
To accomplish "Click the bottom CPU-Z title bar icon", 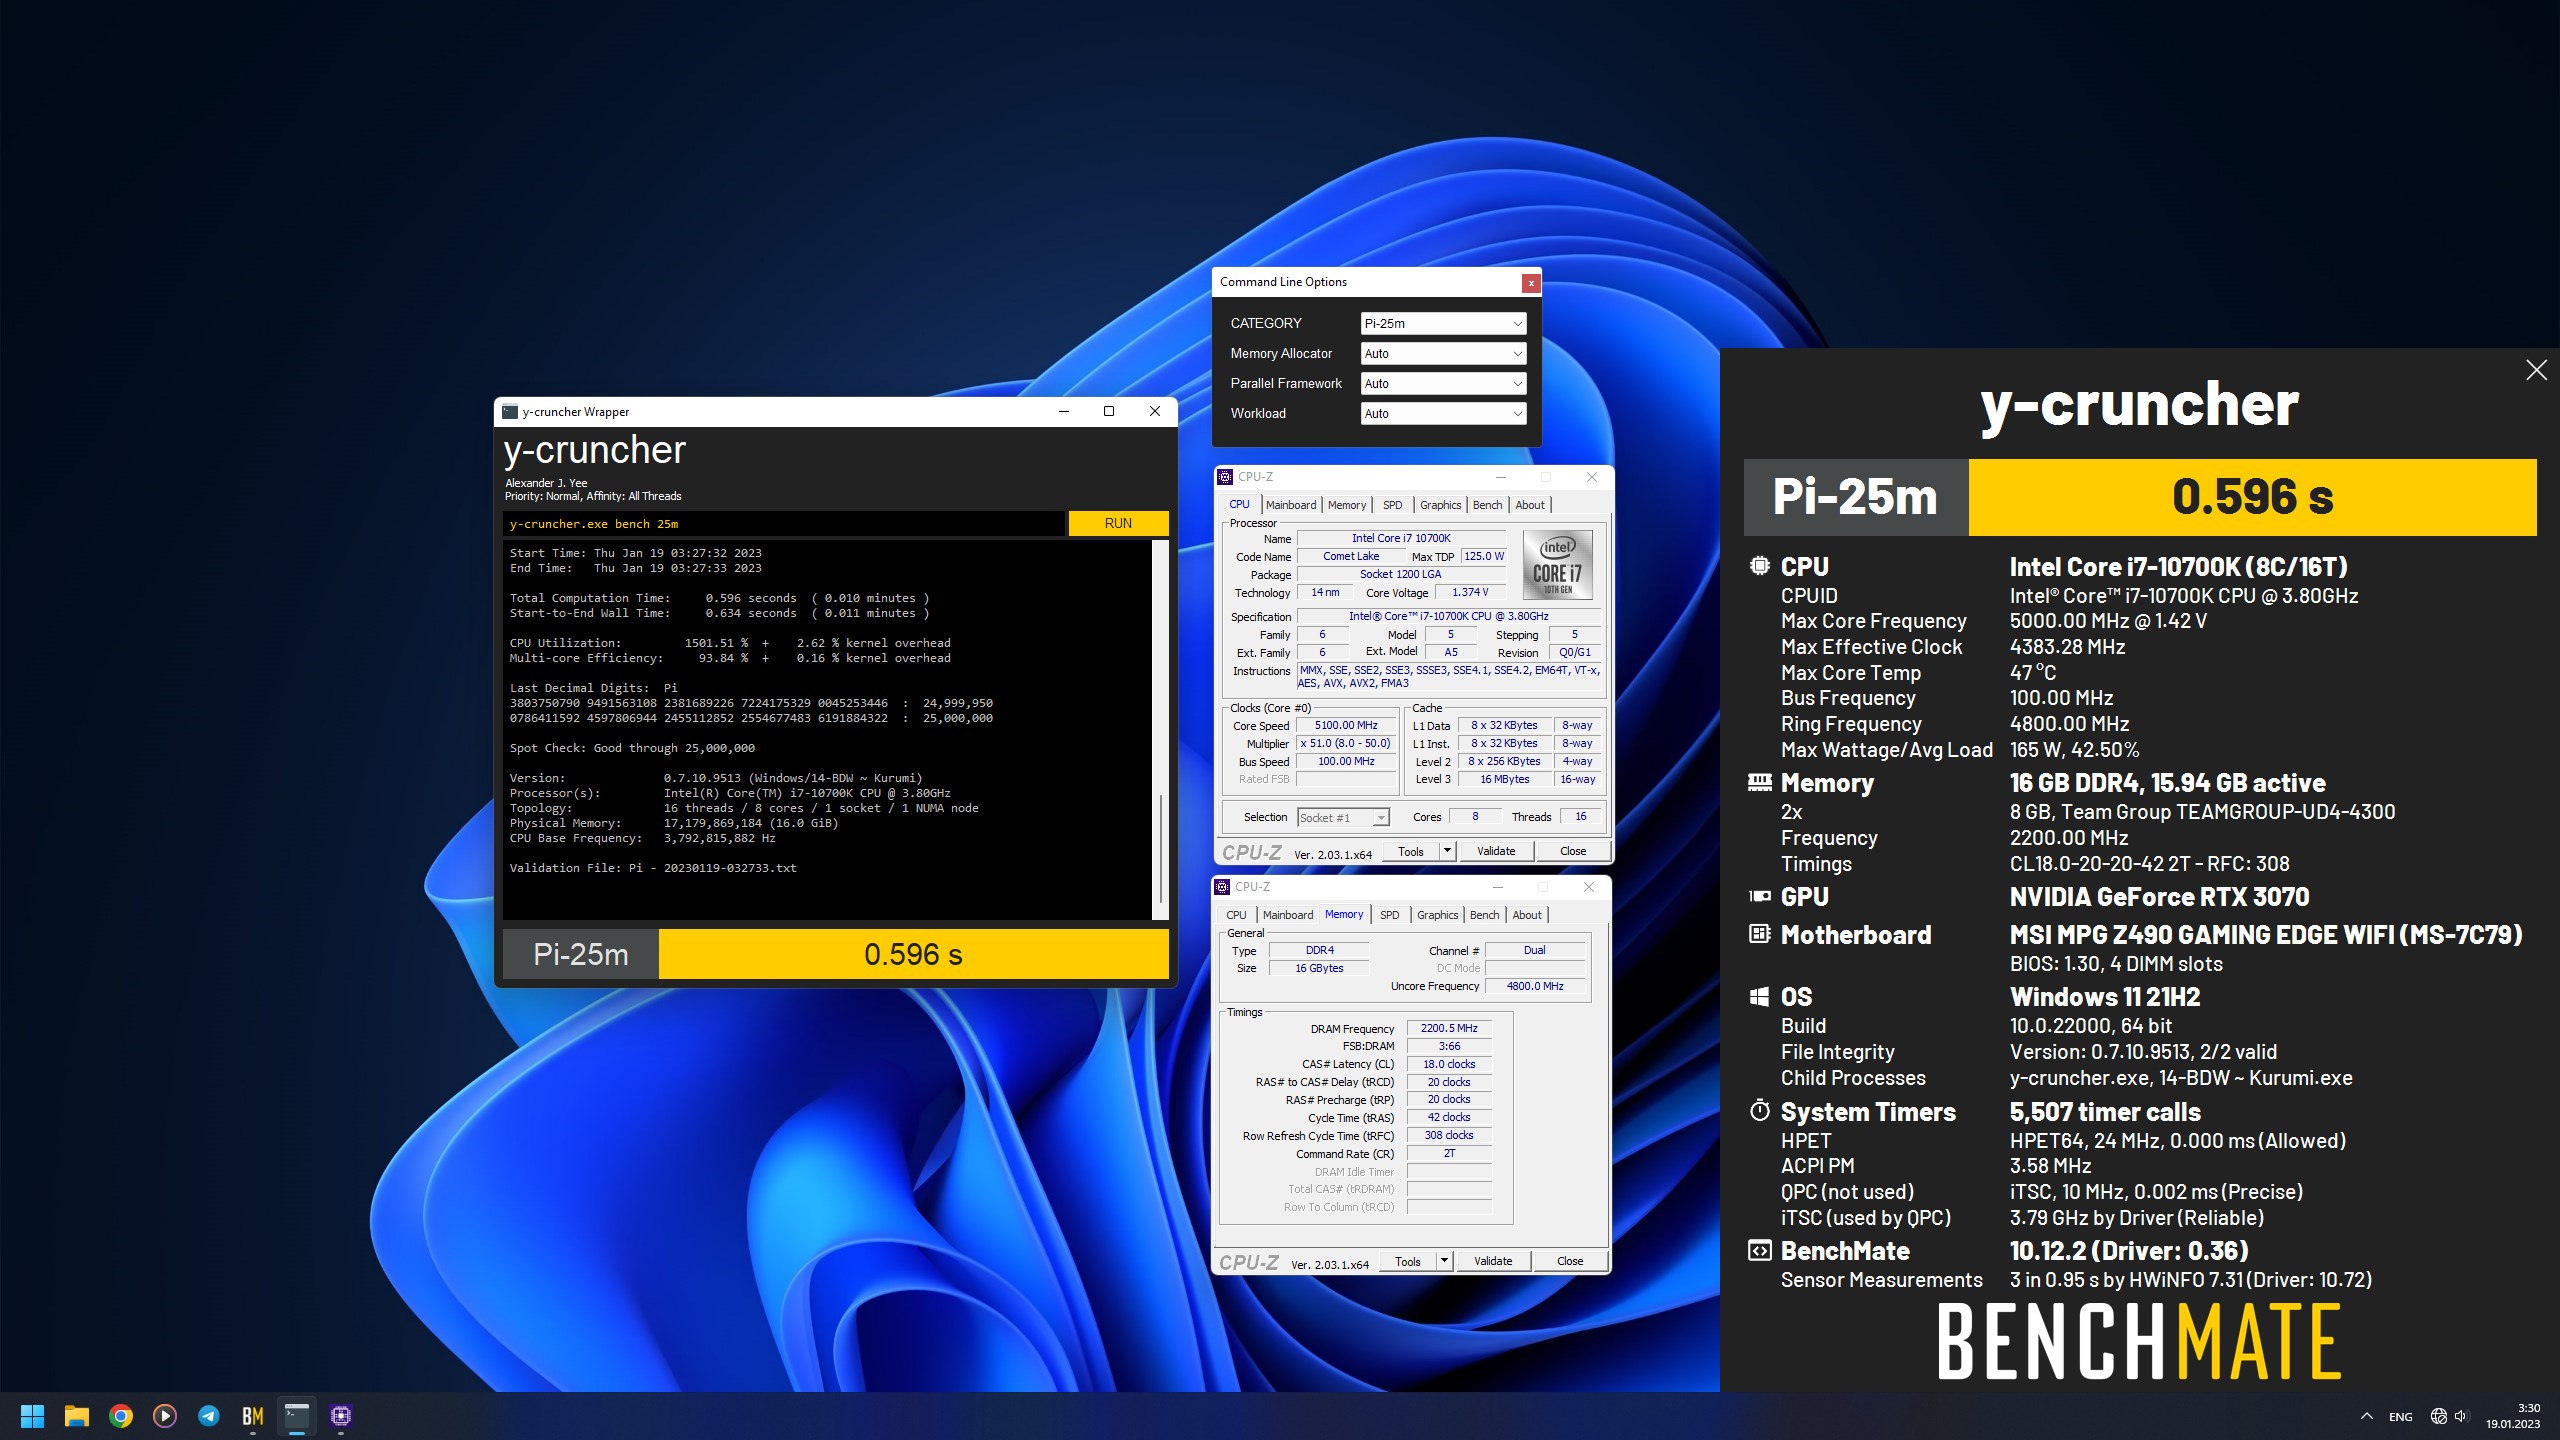I will coord(1222,887).
